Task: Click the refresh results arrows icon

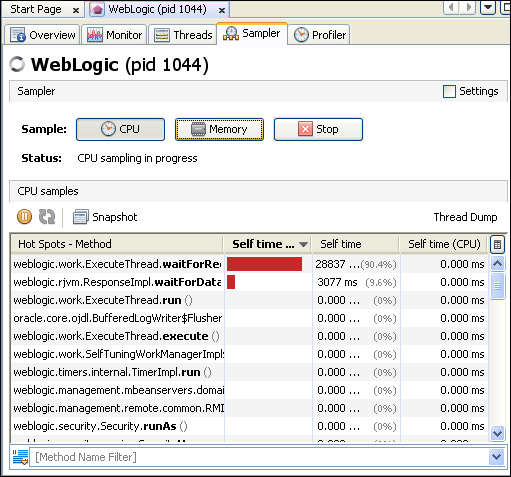Action: point(47,217)
